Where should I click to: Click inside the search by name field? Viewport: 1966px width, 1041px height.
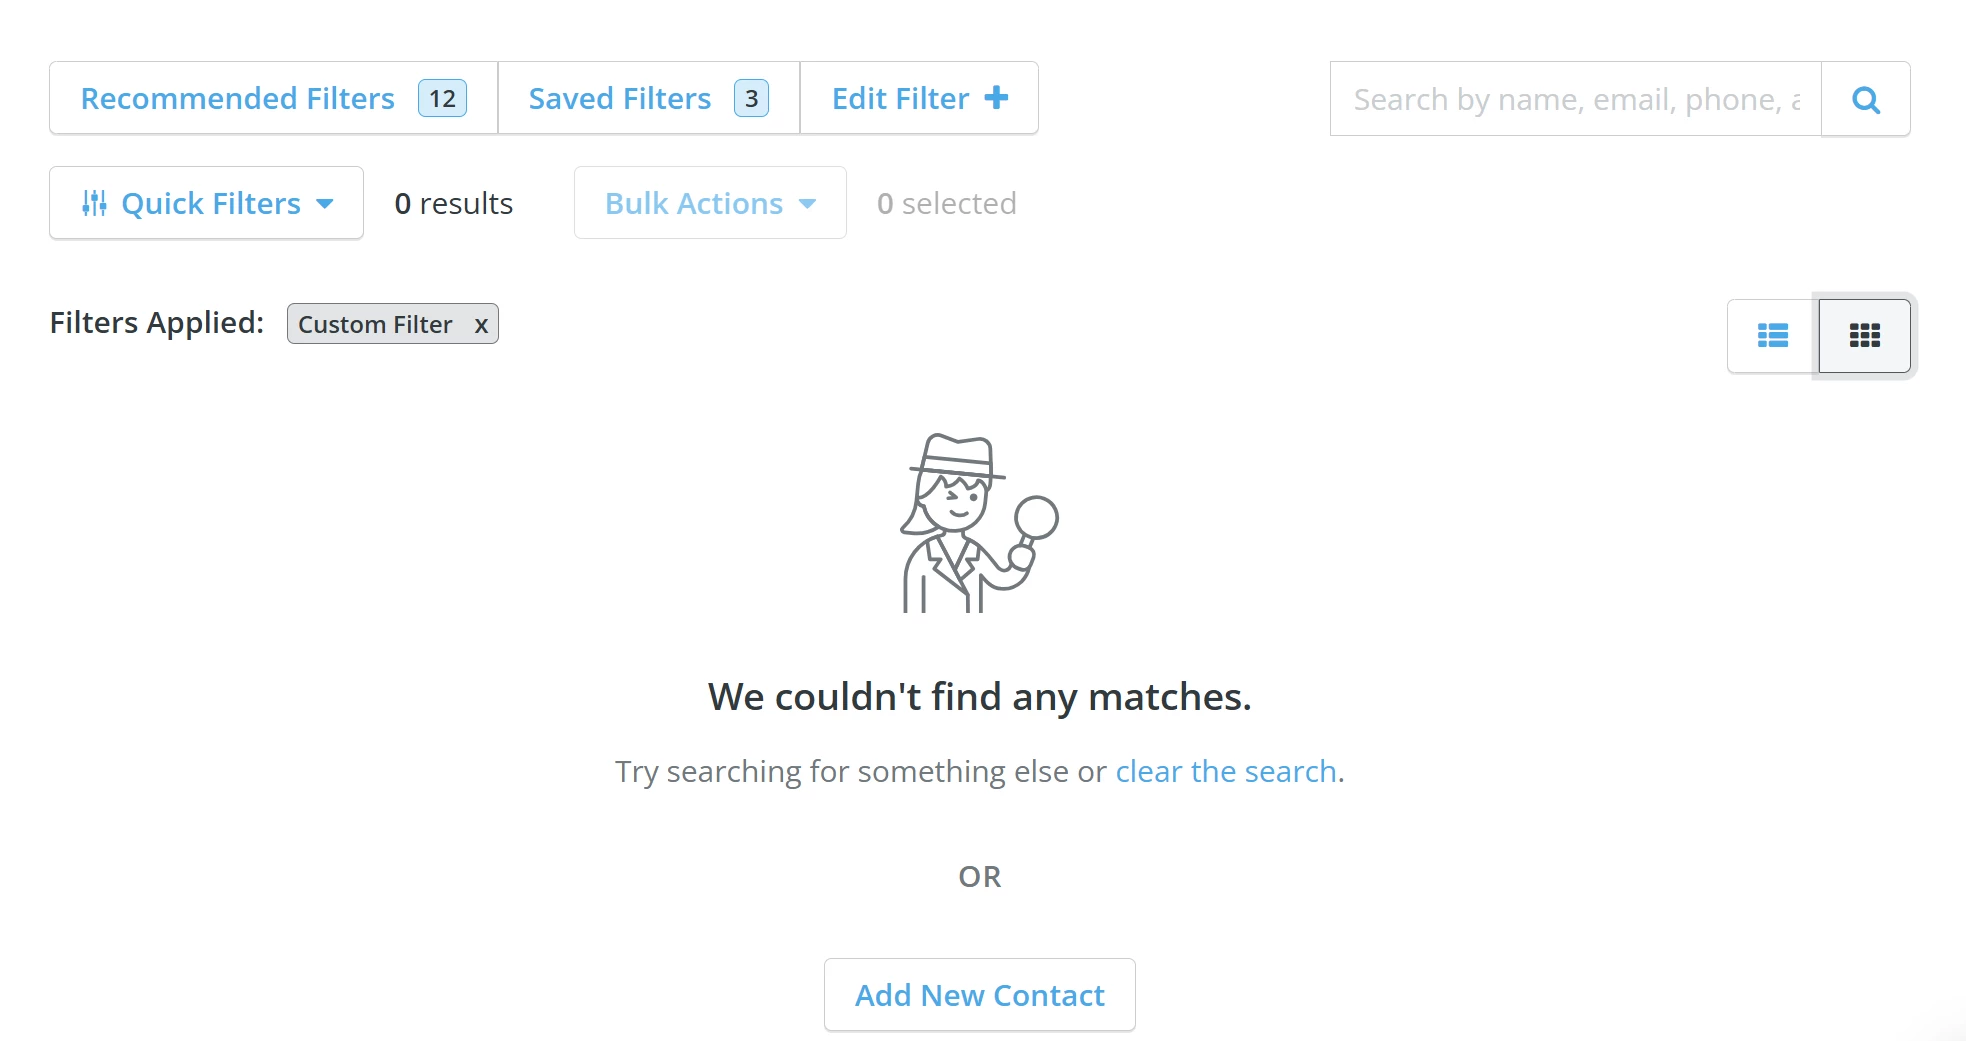[x=1570, y=99]
